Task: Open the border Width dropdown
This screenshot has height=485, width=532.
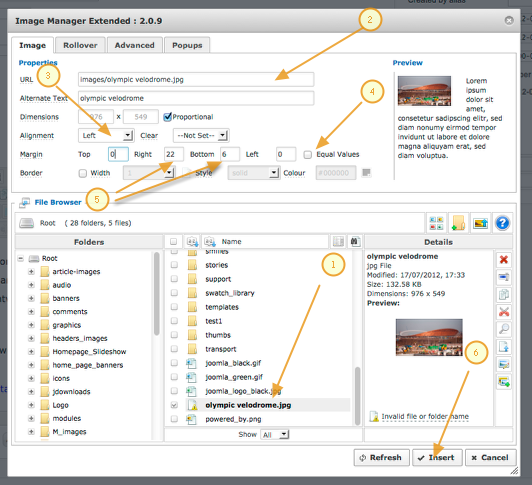Action: click(x=149, y=173)
